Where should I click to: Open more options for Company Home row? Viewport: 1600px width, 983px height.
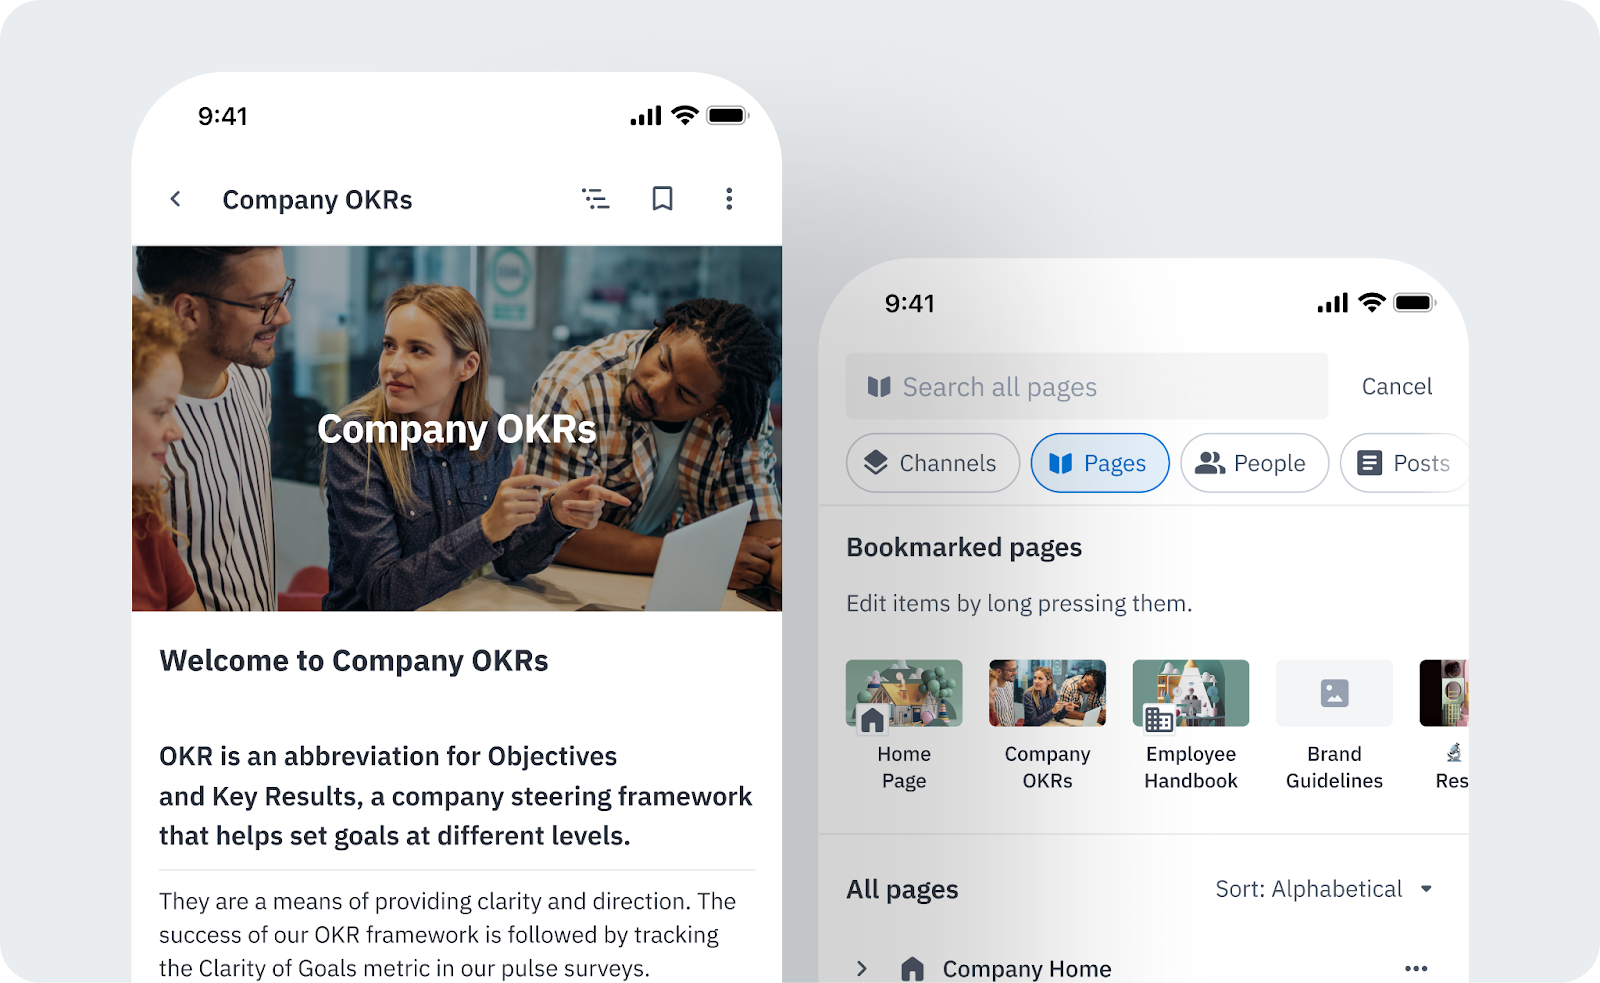tap(1416, 968)
